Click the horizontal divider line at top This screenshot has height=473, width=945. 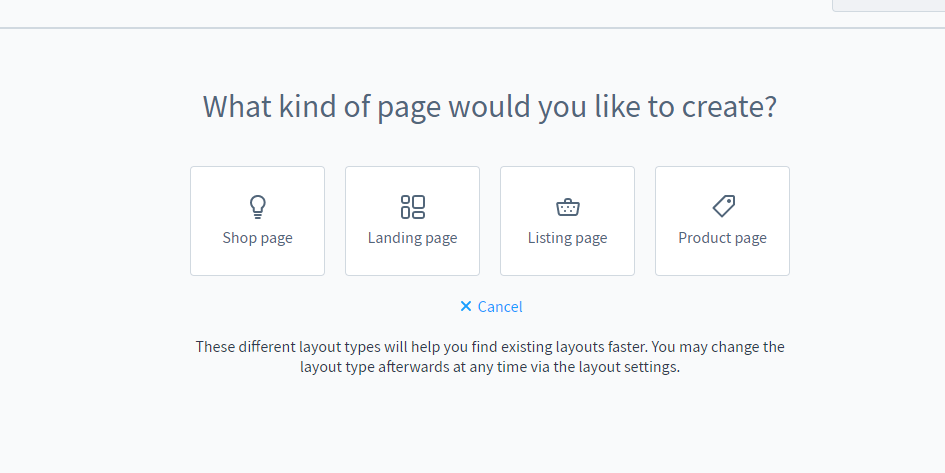tap(400, 28)
